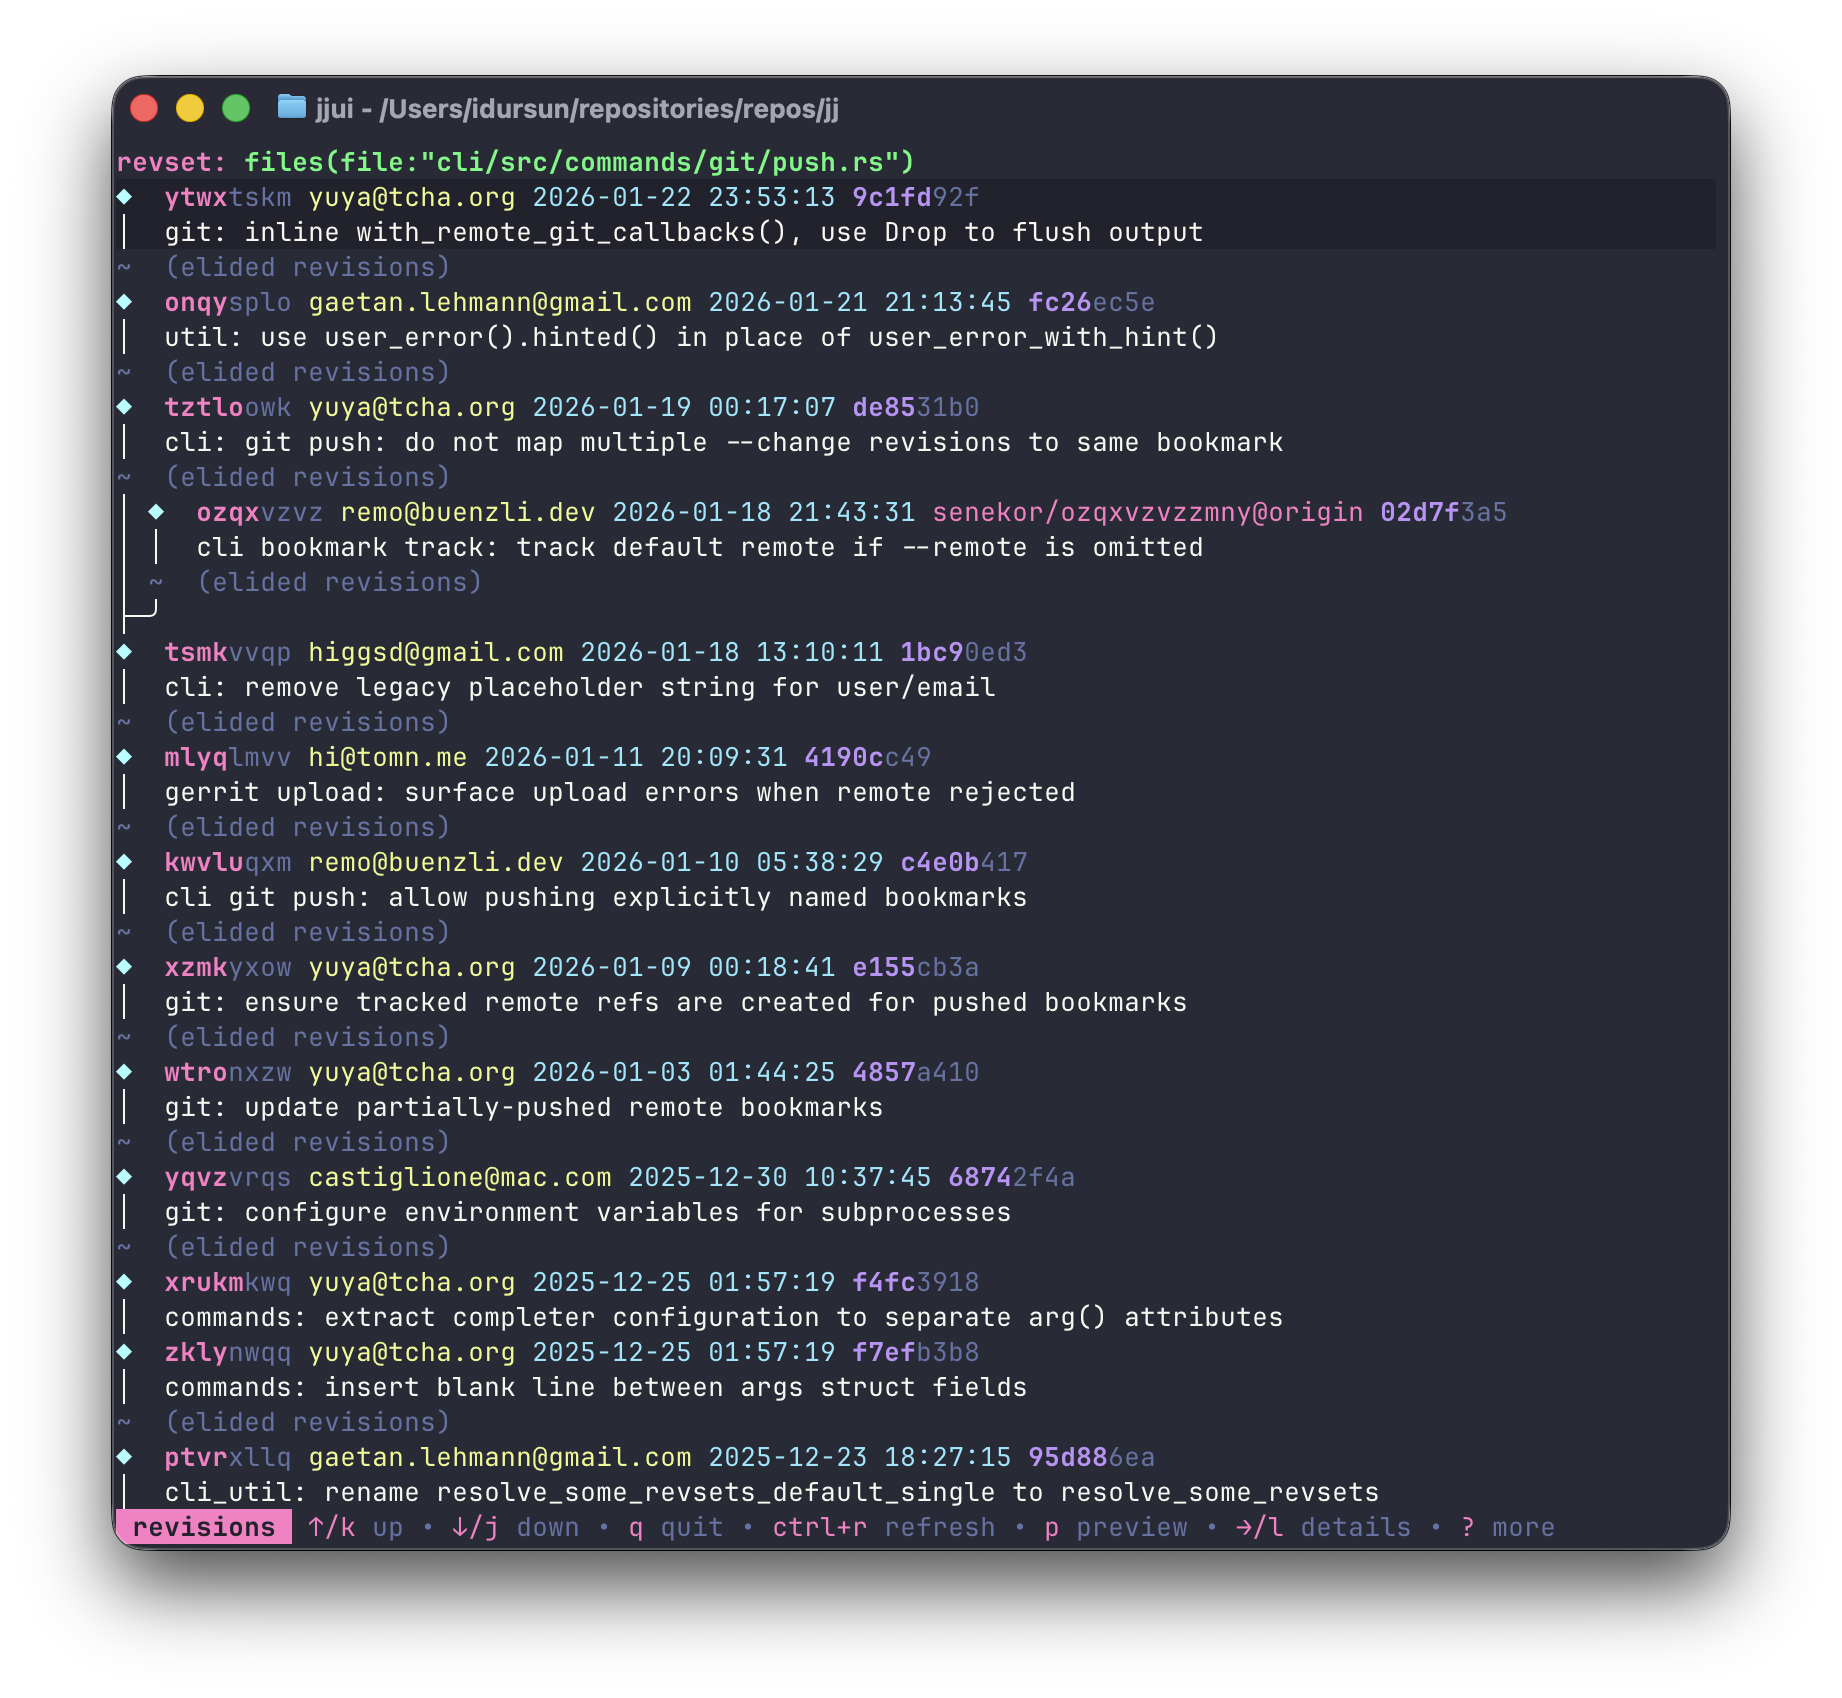Select the diamond marker beside tsmkvvqp
This screenshot has width=1842, height=1698.
(x=125, y=652)
